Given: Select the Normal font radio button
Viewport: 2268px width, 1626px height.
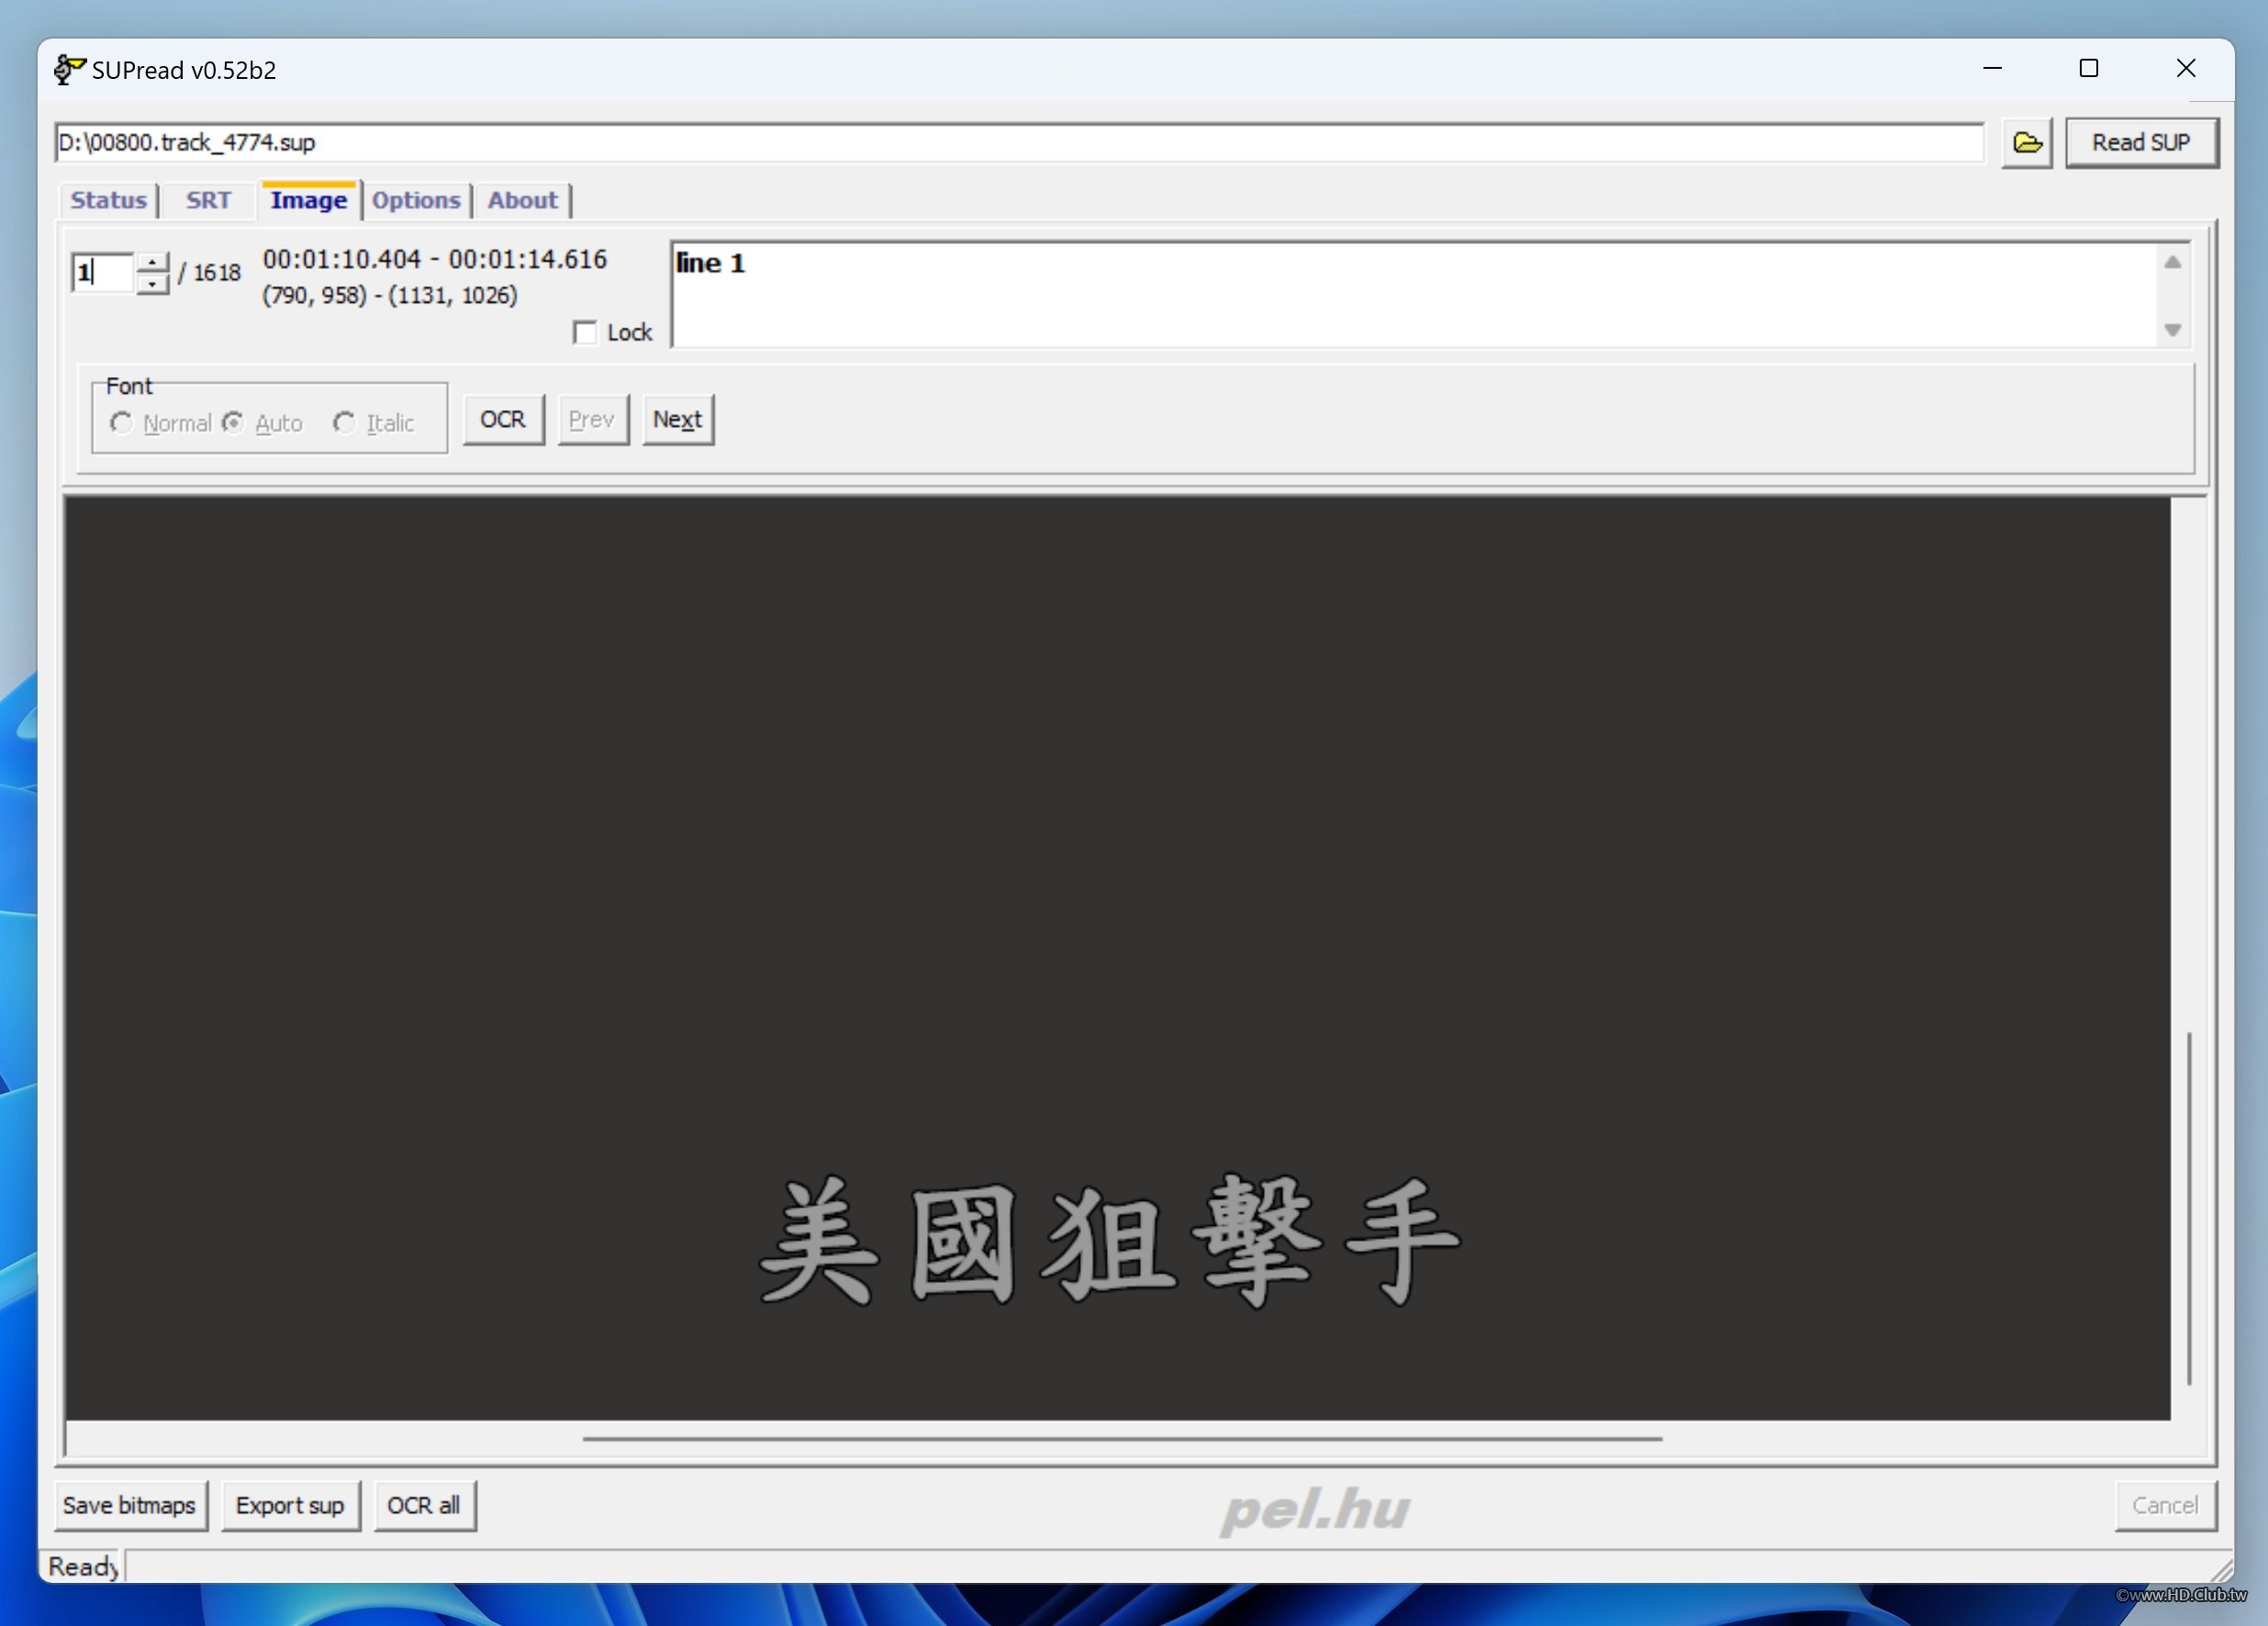Looking at the screenshot, I should 121,423.
